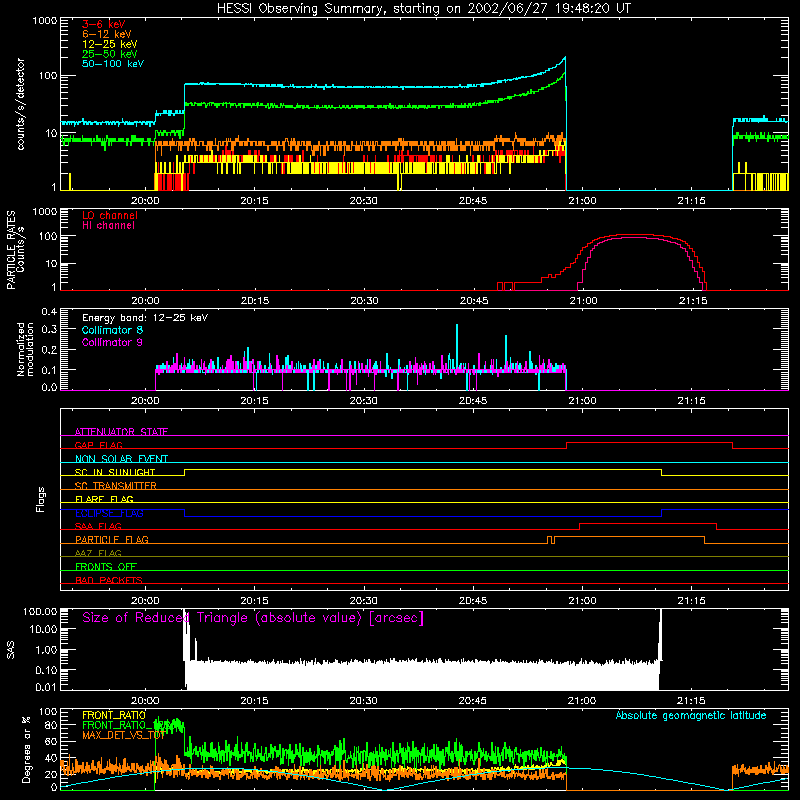Select the HI channel legend label
Viewport: 800px width, 800px height.
pos(109,226)
